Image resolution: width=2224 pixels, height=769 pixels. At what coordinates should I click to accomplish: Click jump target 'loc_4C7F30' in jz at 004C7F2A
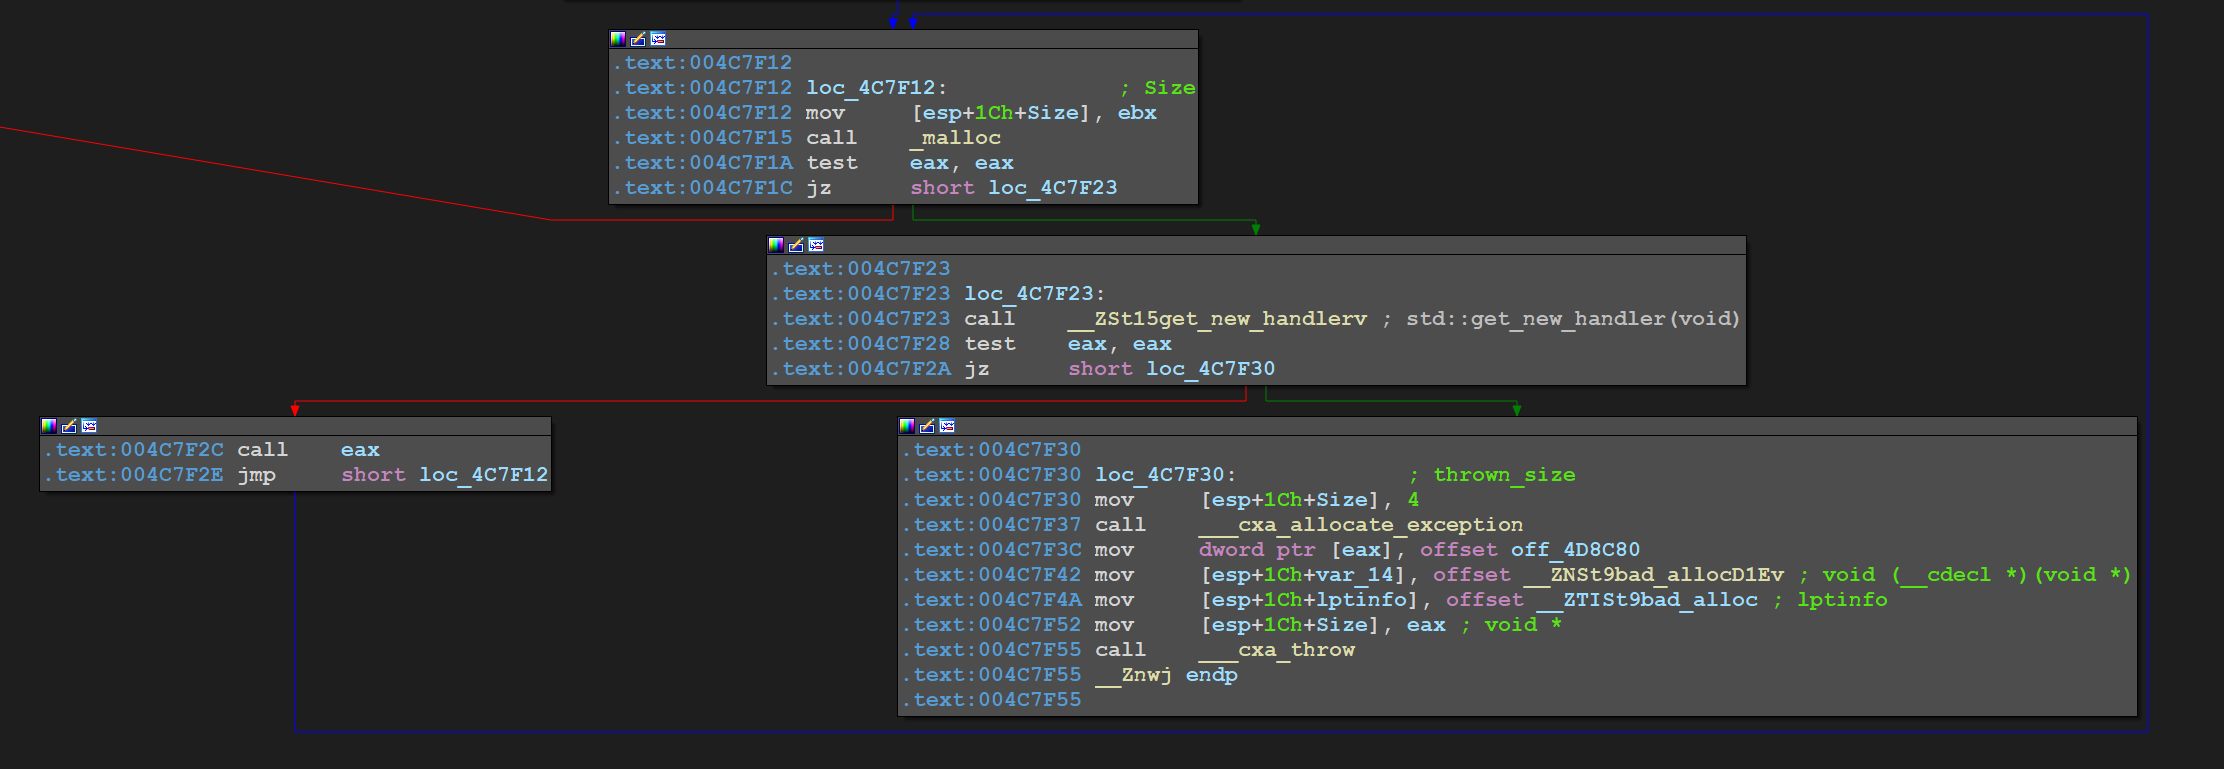pyautogui.click(x=1211, y=369)
